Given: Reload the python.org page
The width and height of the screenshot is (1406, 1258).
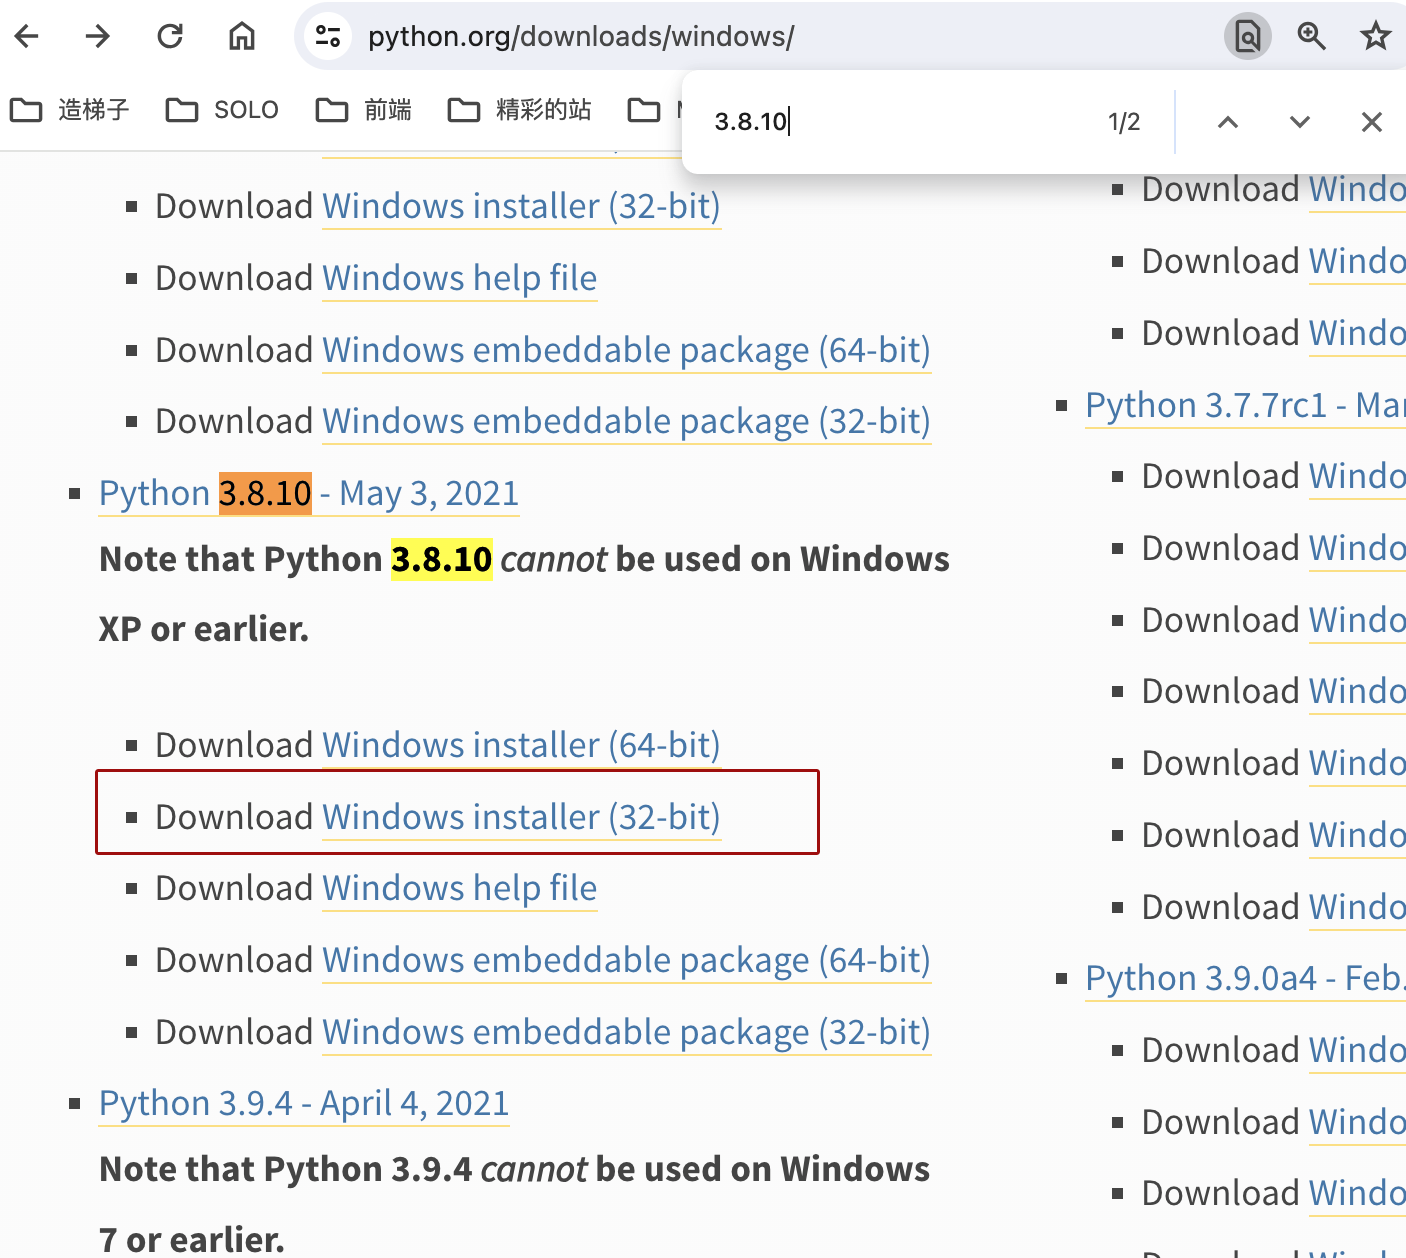Looking at the screenshot, I should [x=170, y=37].
